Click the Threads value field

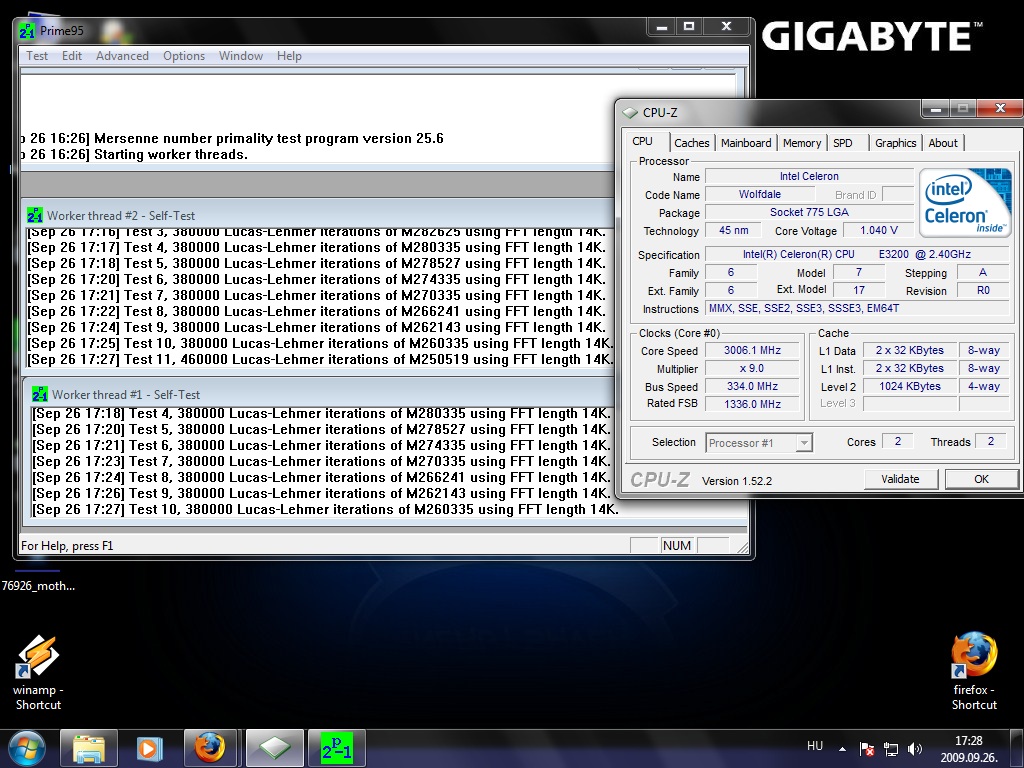point(991,442)
